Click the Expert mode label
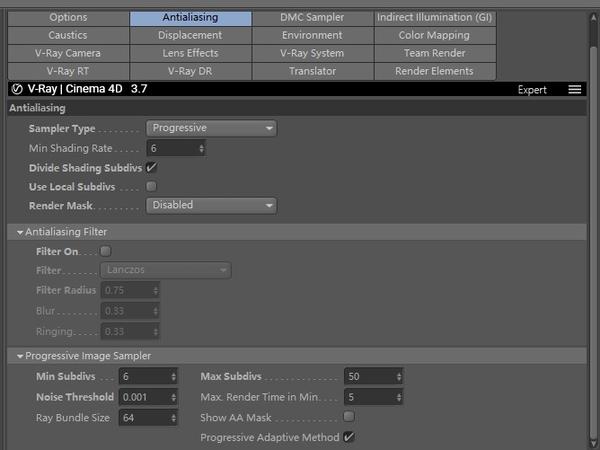 click(532, 90)
